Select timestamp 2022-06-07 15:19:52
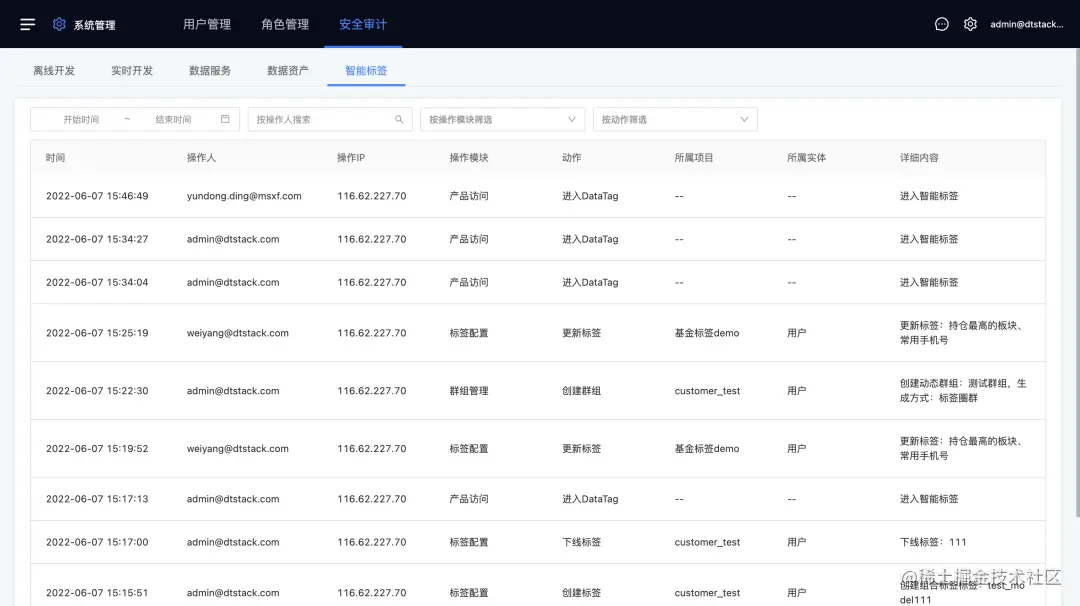 pos(97,448)
